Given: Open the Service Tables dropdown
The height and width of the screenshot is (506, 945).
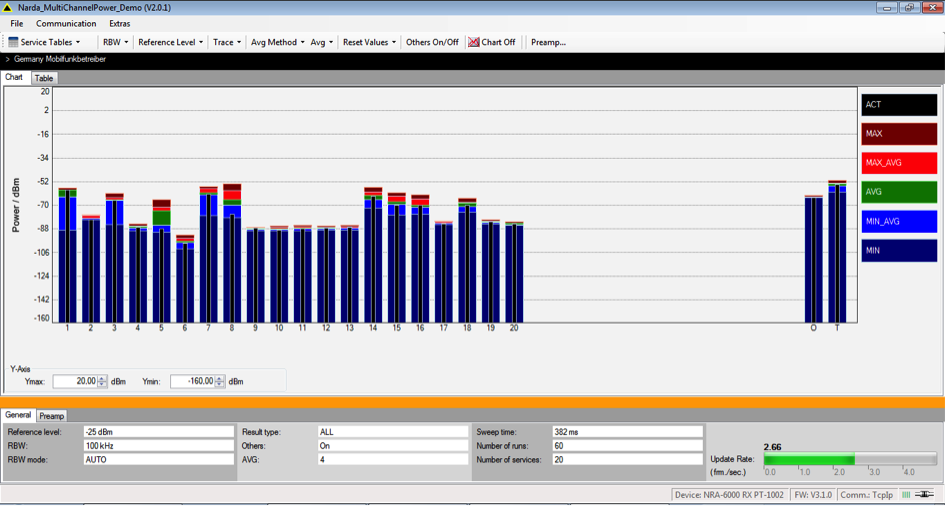Looking at the screenshot, I should coord(49,42).
